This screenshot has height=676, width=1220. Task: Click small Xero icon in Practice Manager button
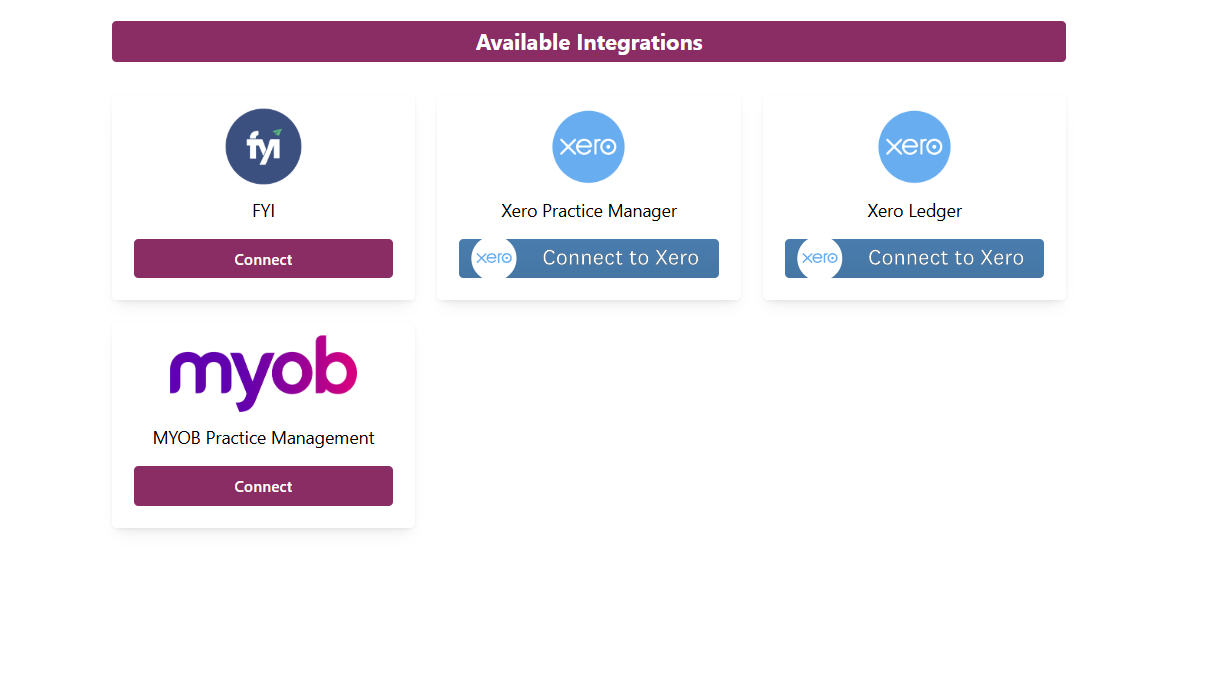pos(493,258)
